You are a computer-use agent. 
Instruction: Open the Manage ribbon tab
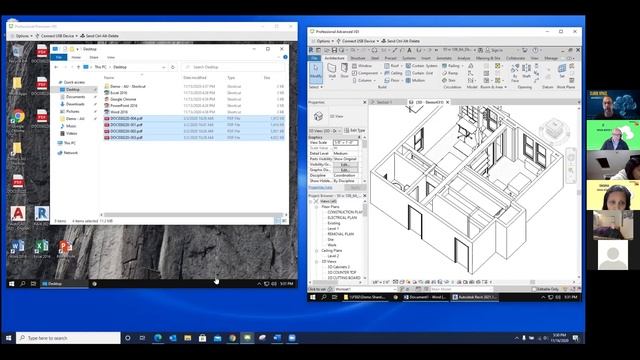pos(551,58)
